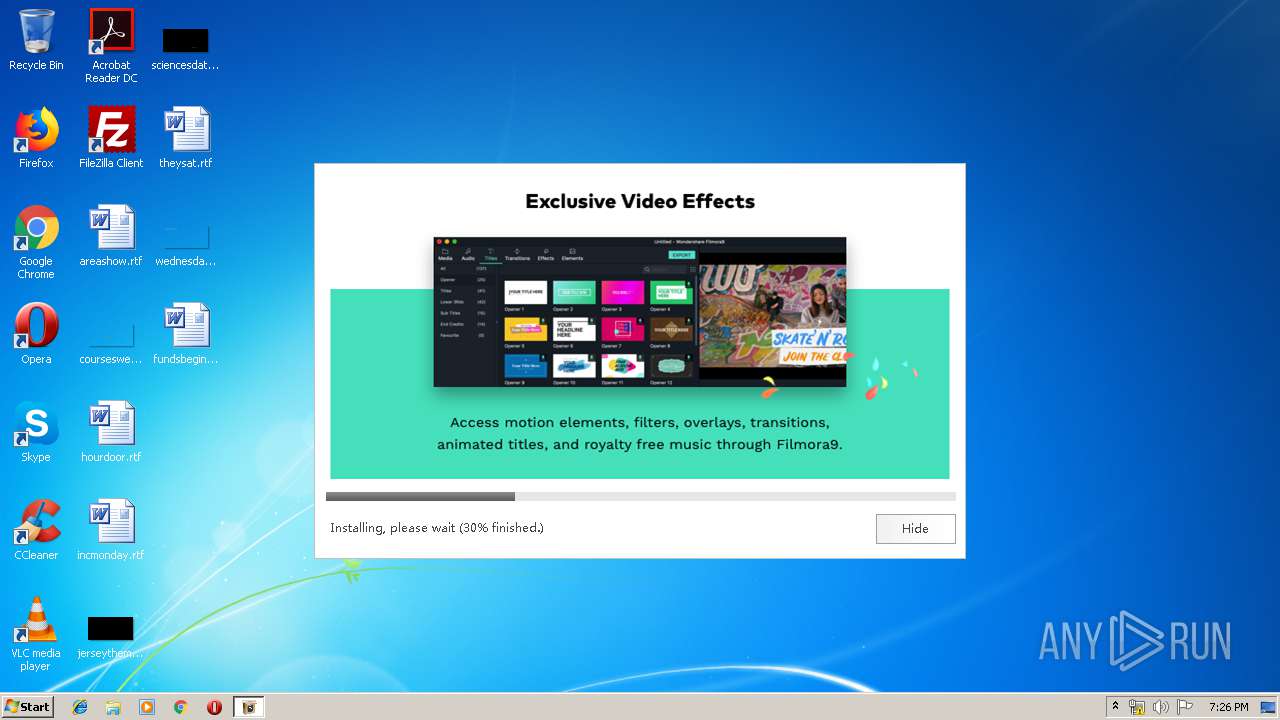Select hourdoor.rtf document
This screenshot has width=1280, height=720.
(x=111, y=432)
